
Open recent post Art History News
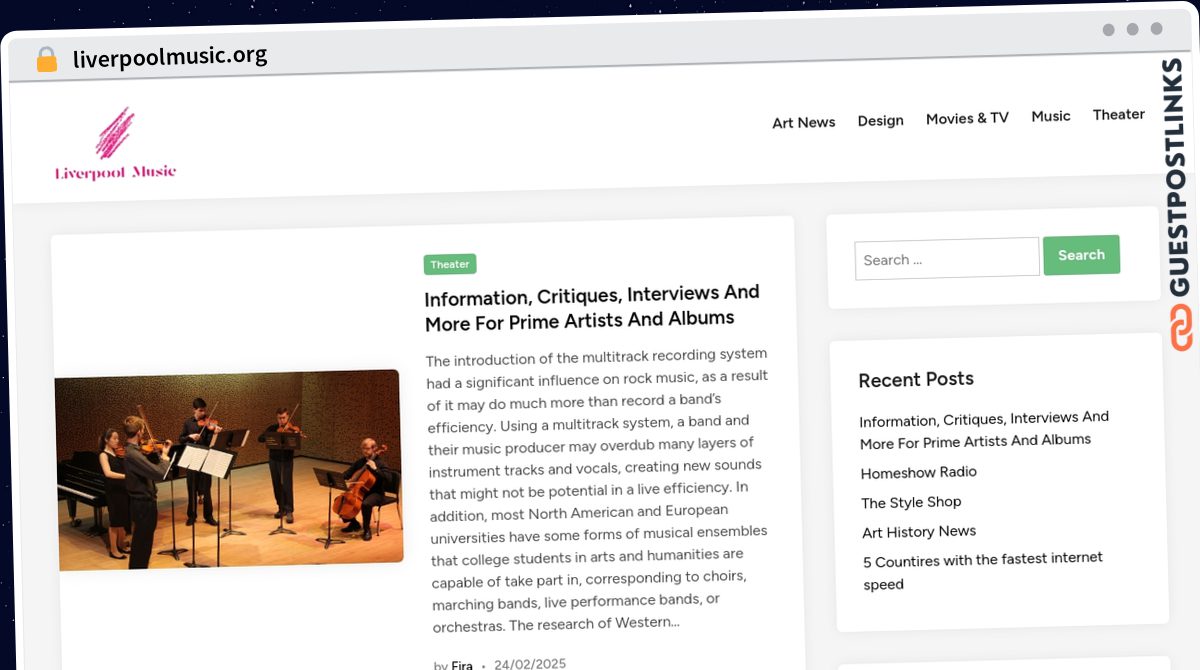pyautogui.click(x=919, y=531)
